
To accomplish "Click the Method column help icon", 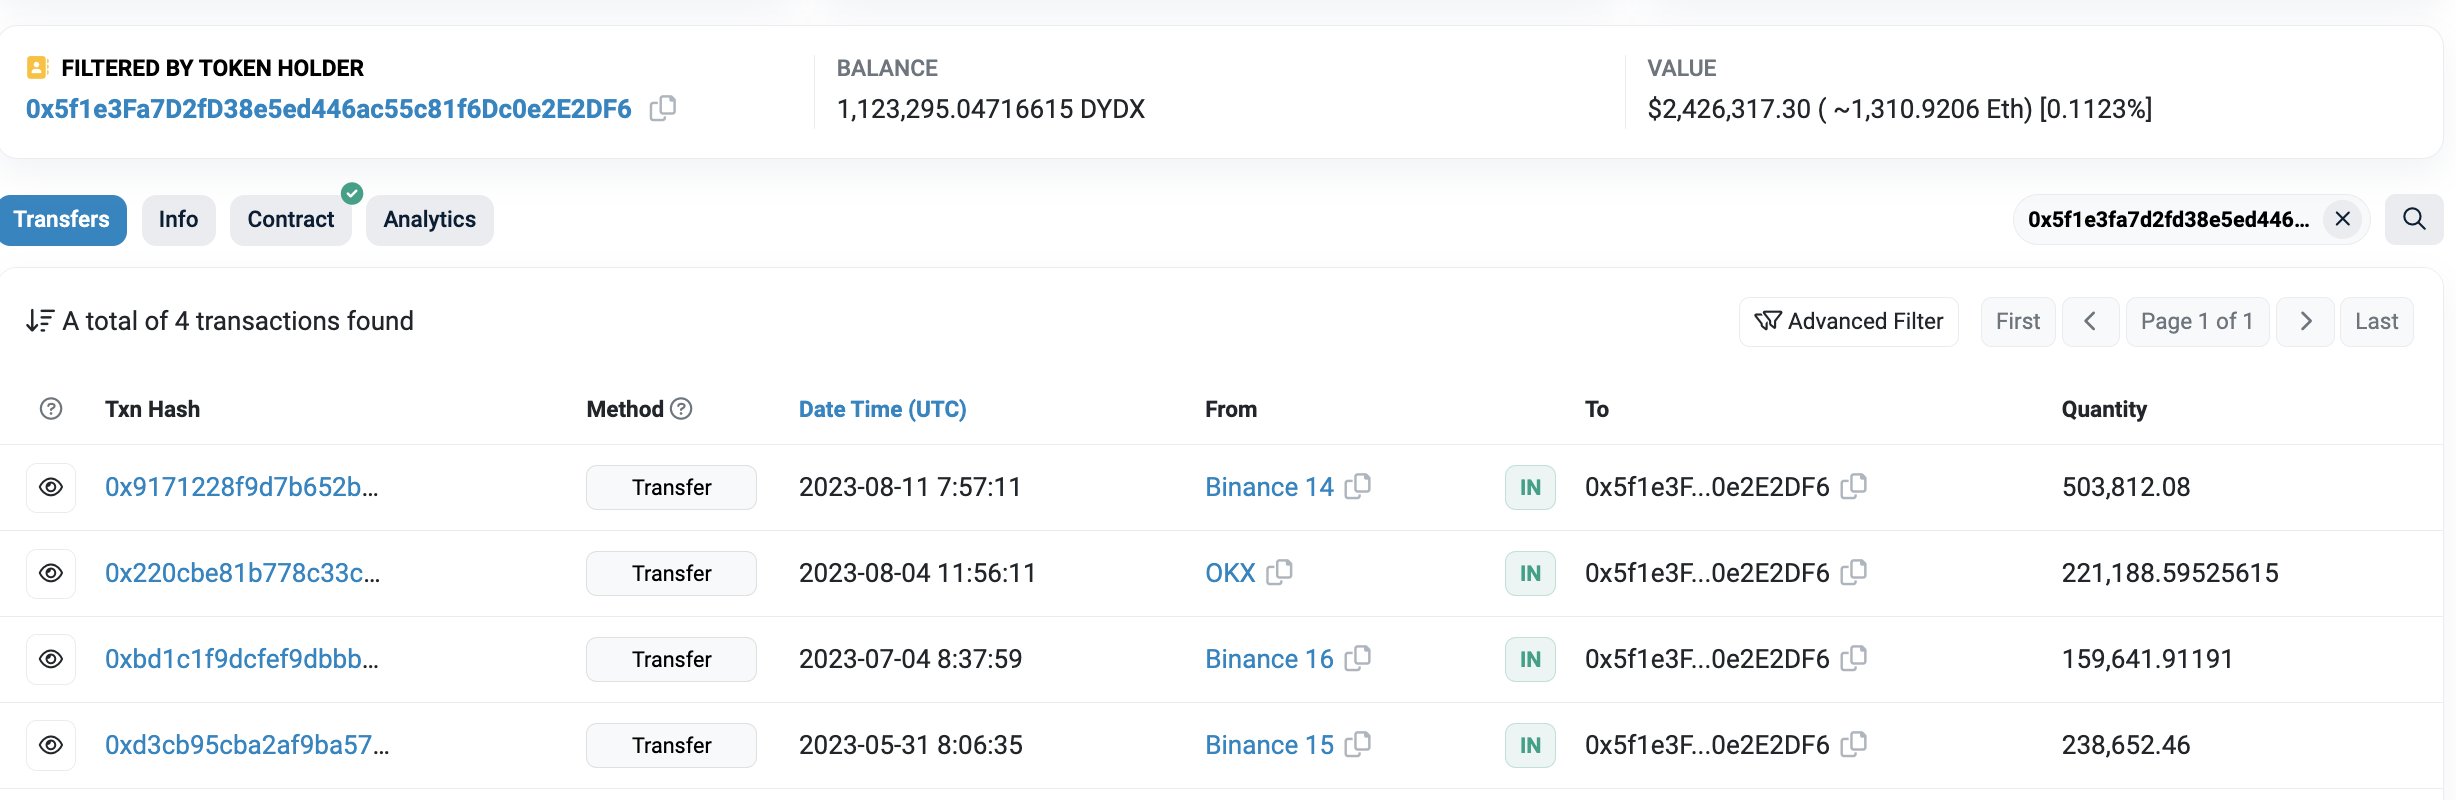I will [681, 409].
